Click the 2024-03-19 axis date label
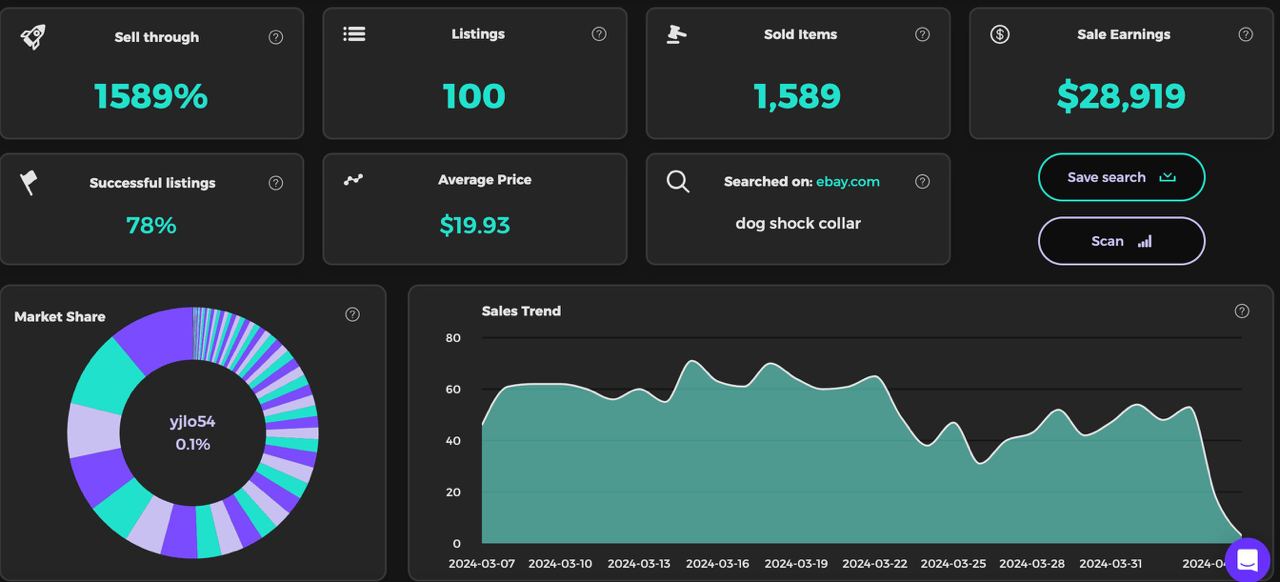The image size is (1280, 582). [796, 563]
